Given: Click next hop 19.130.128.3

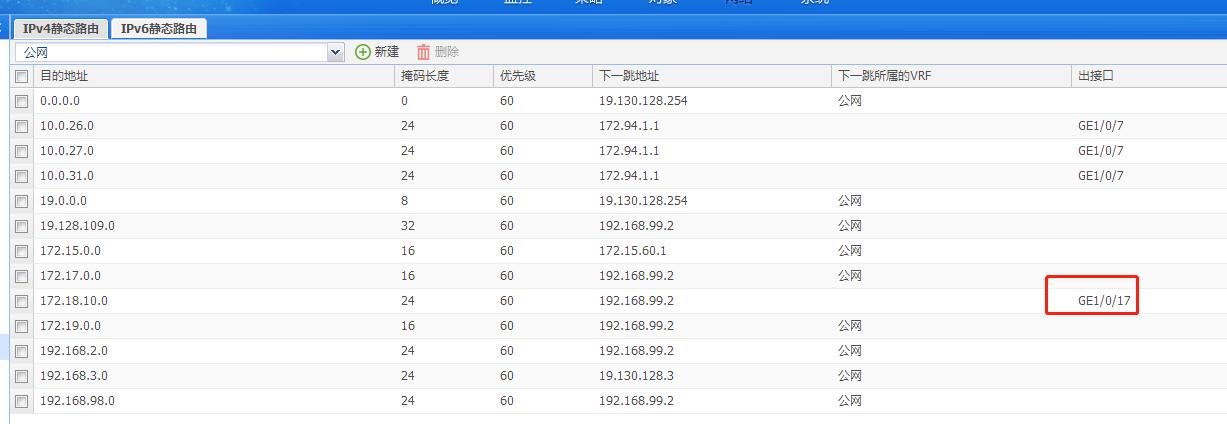Looking at the screenshot, I should (x=636, y=376).
